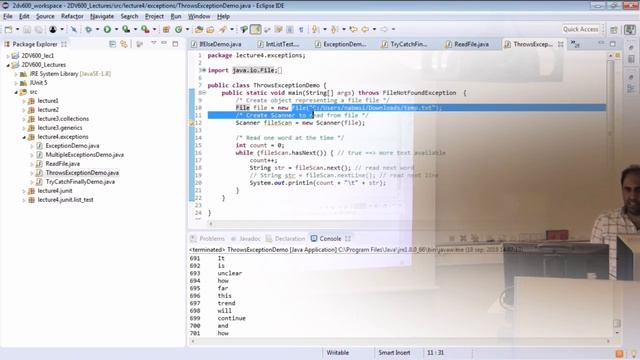Expand the lecture3.collections package
The height and width of the screenshot is (360, 640).
tap(24, 119)
